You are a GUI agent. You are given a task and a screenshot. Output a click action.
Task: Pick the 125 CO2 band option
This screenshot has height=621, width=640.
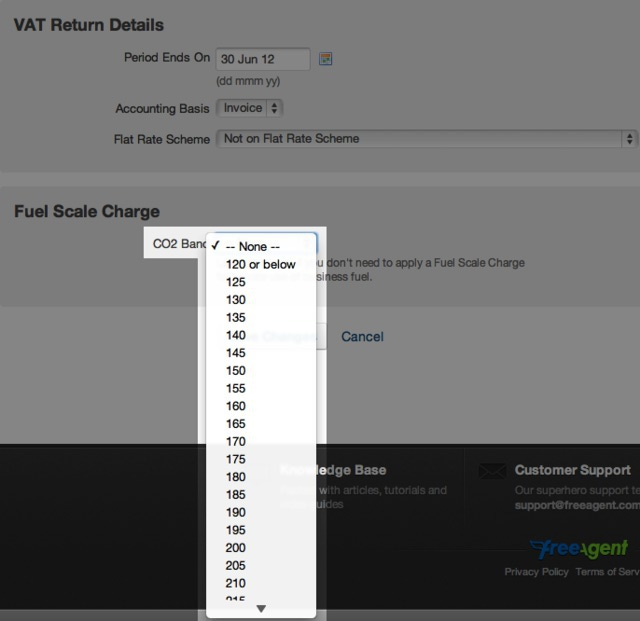236,282
